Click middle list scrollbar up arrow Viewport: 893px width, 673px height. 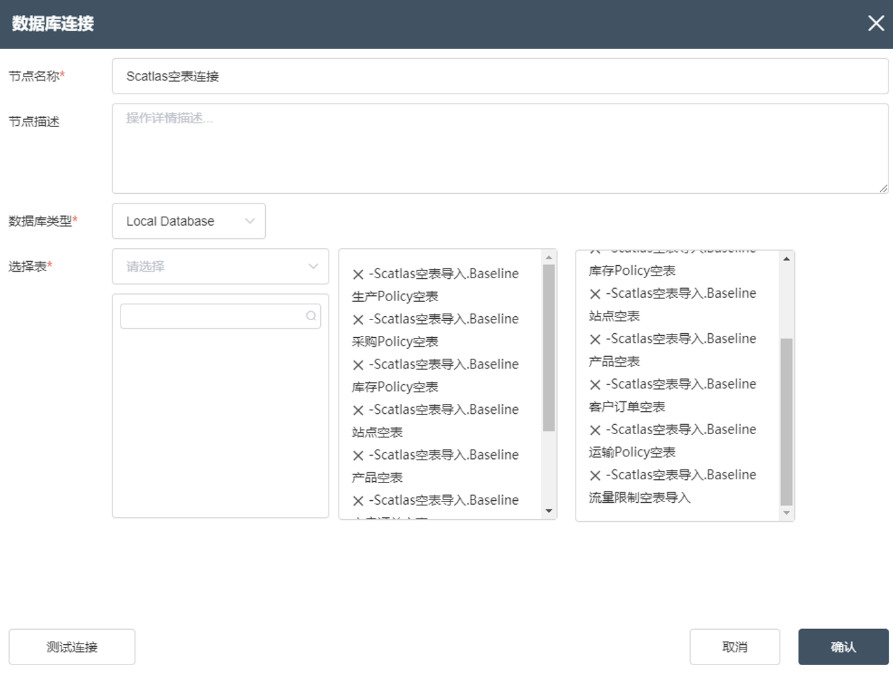(x=549, y=258)
